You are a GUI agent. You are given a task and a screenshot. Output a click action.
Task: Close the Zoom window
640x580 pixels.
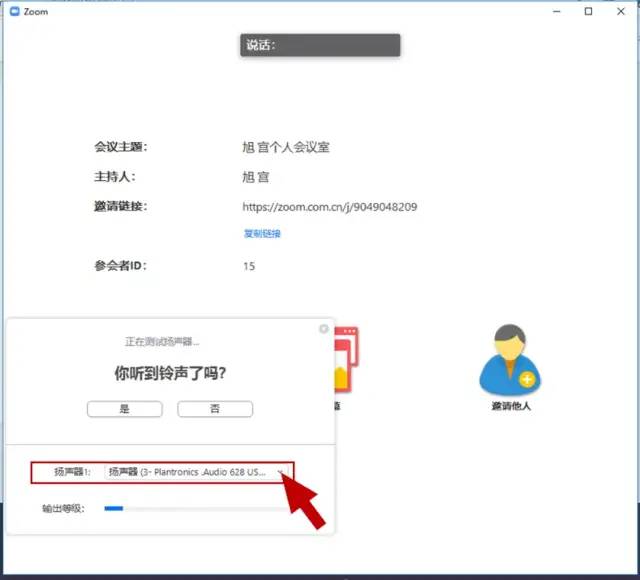tap(620, 11)
